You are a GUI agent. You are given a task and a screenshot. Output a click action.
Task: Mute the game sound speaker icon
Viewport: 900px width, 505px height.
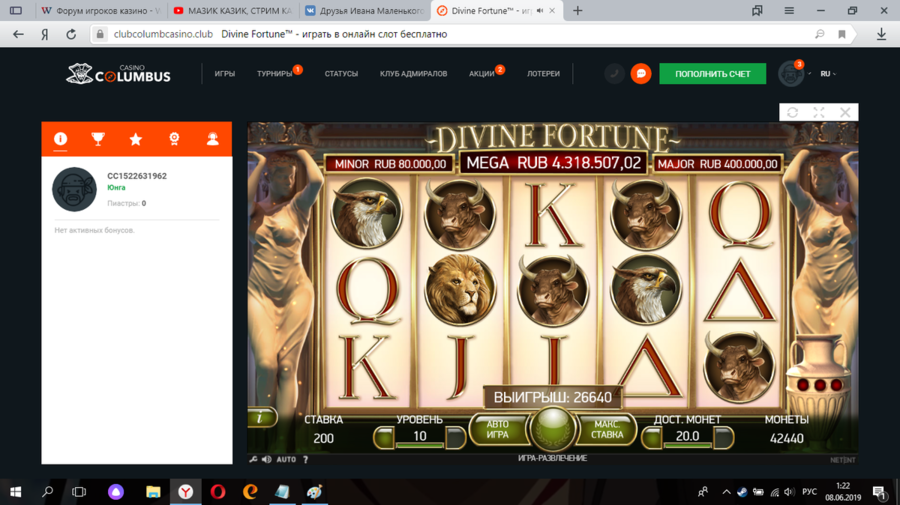click(266, 459)
